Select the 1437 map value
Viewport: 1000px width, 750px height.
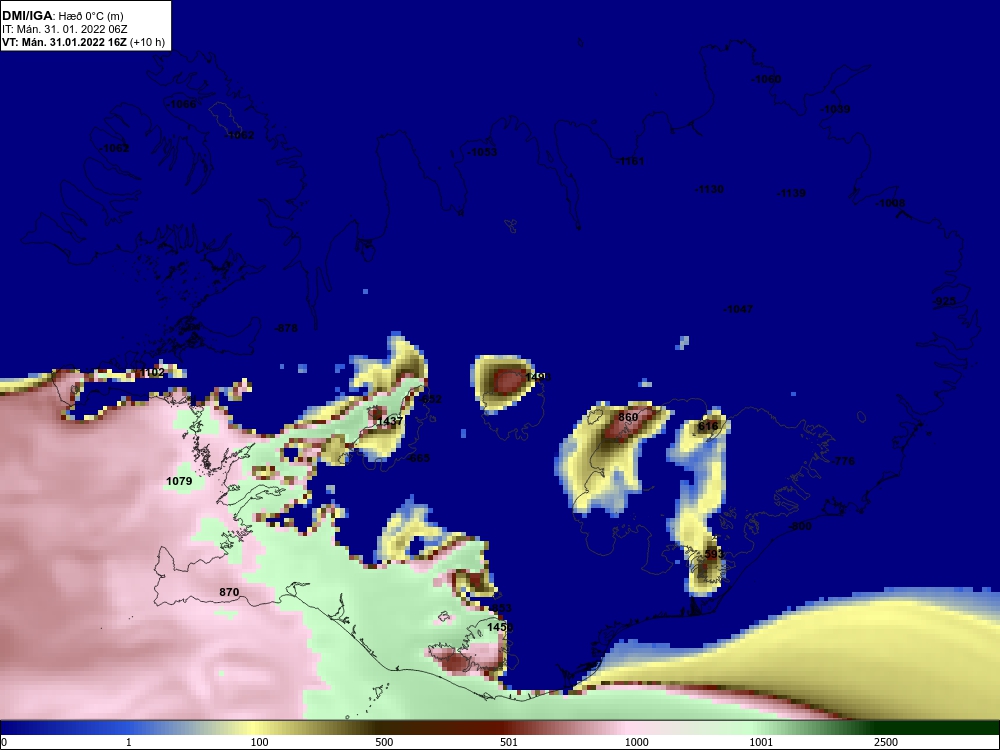[x=390, y=421]
